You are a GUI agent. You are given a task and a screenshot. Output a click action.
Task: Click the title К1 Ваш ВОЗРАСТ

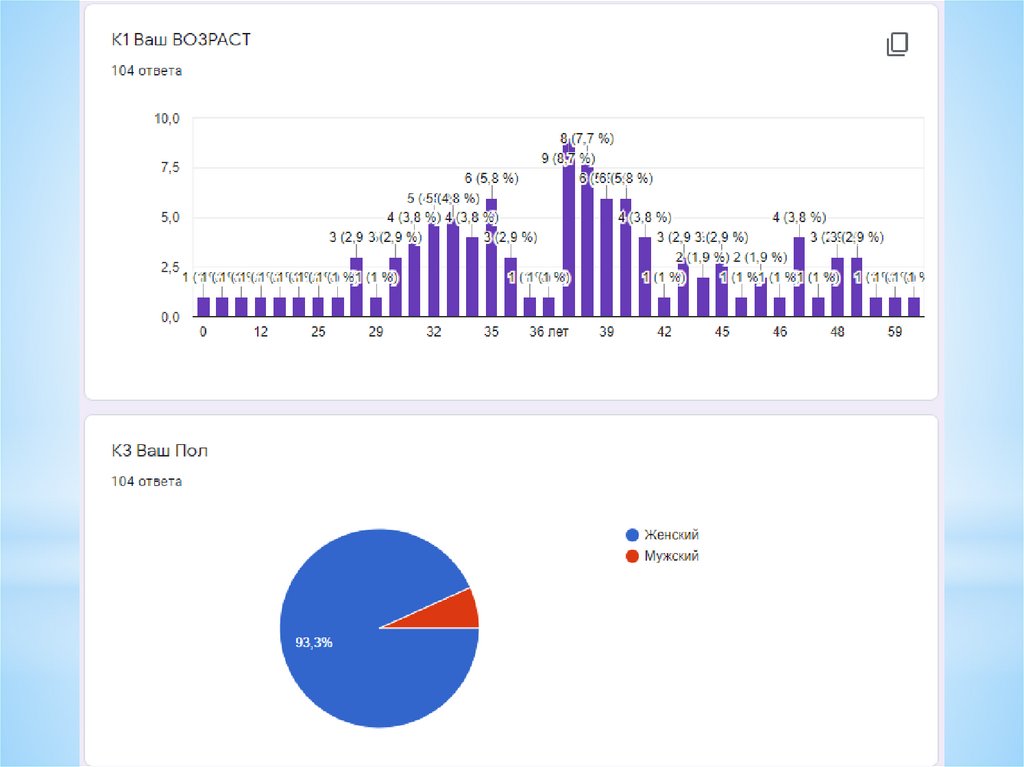181,40
